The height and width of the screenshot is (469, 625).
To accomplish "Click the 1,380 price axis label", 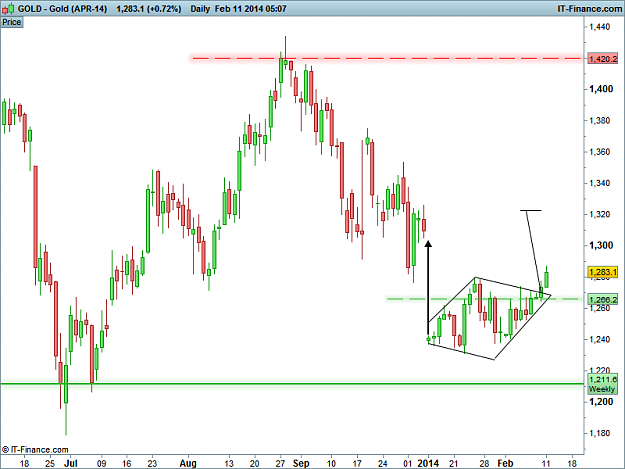I will (x=599, y=120).
